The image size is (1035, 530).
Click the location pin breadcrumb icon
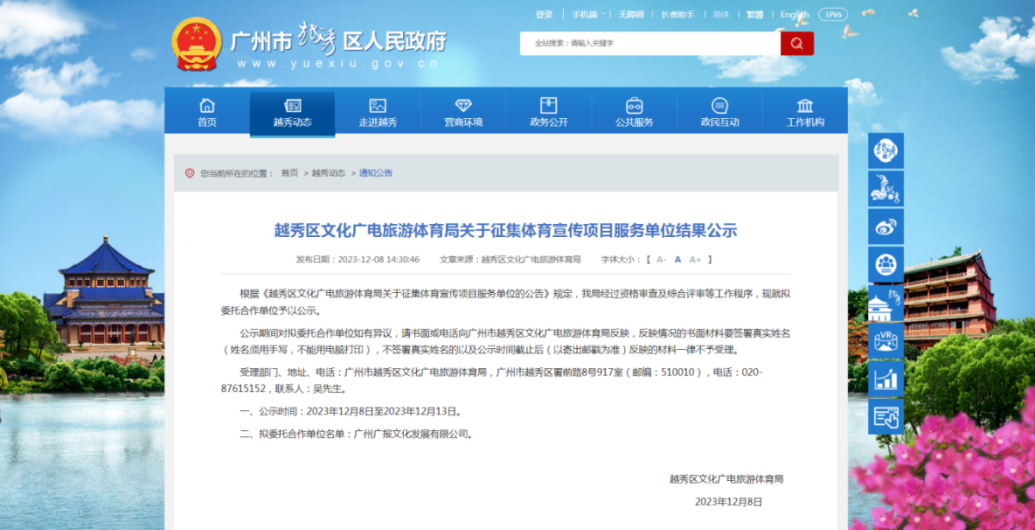click(189, 173)
